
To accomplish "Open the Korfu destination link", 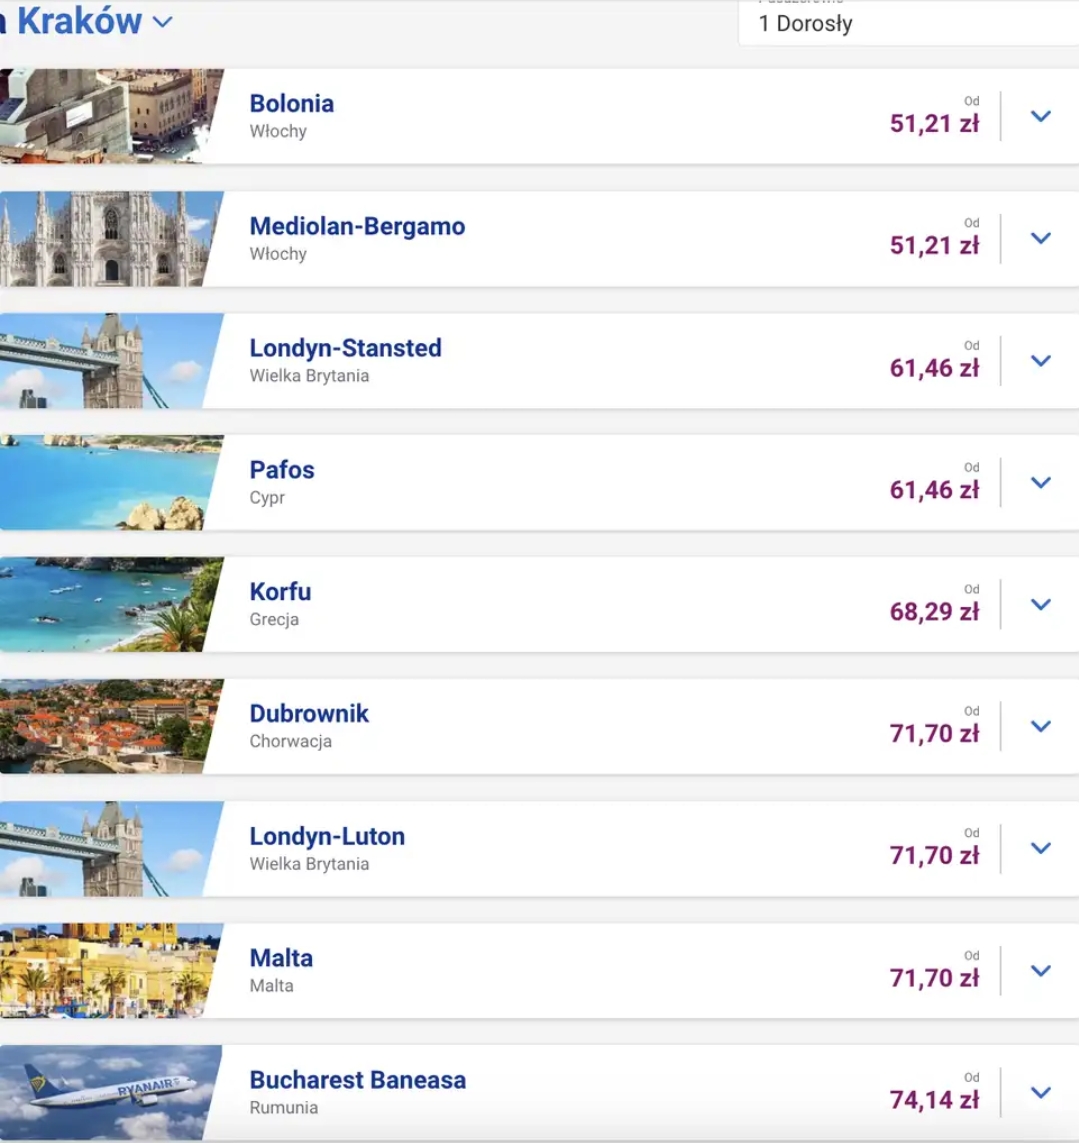I will [x=280, y=591].
